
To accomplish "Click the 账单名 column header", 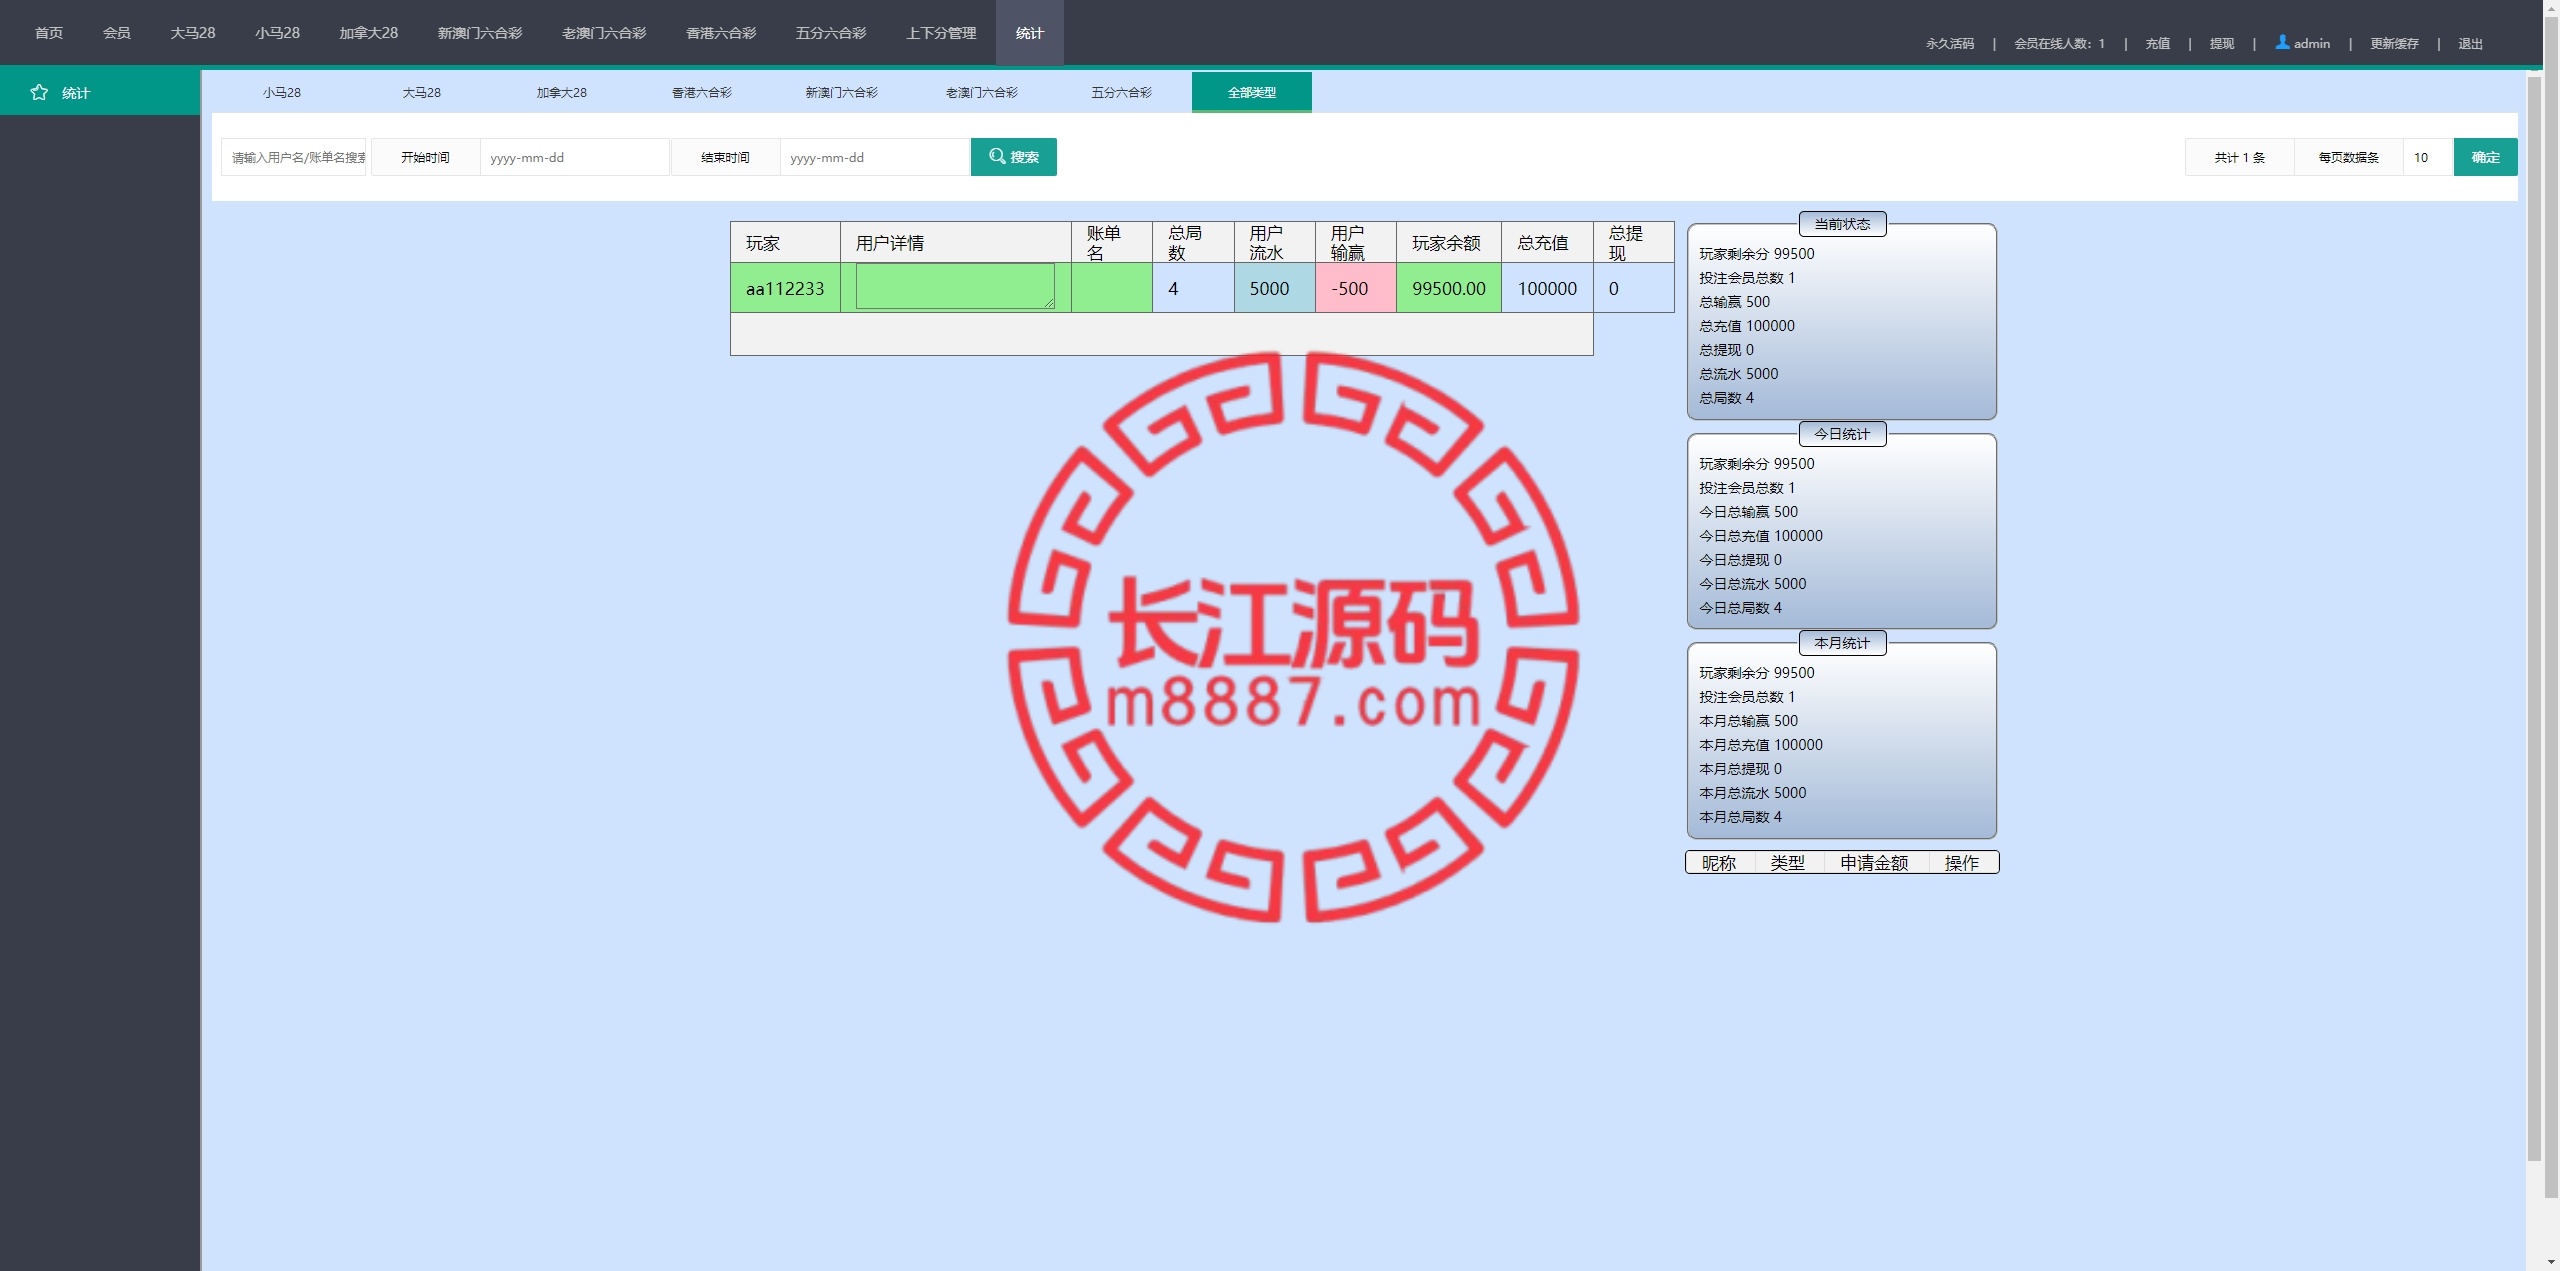I will coord(1111,242).
